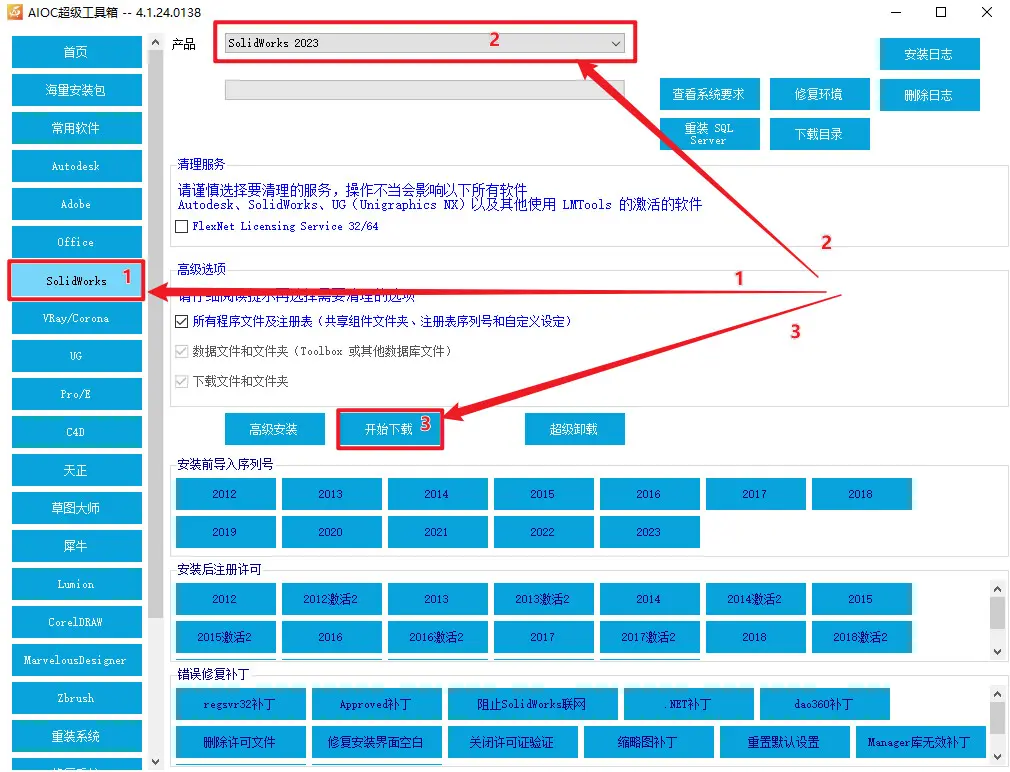
Task: Click the 修复安装界面空白 button
Action: 377,742
